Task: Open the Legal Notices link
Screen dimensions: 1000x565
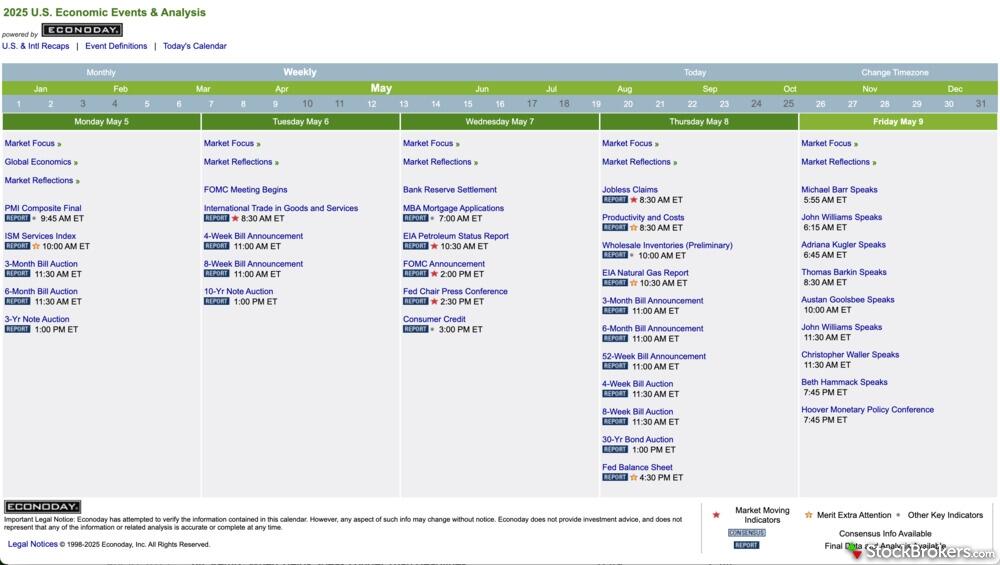Action: [x=33, y=544]
